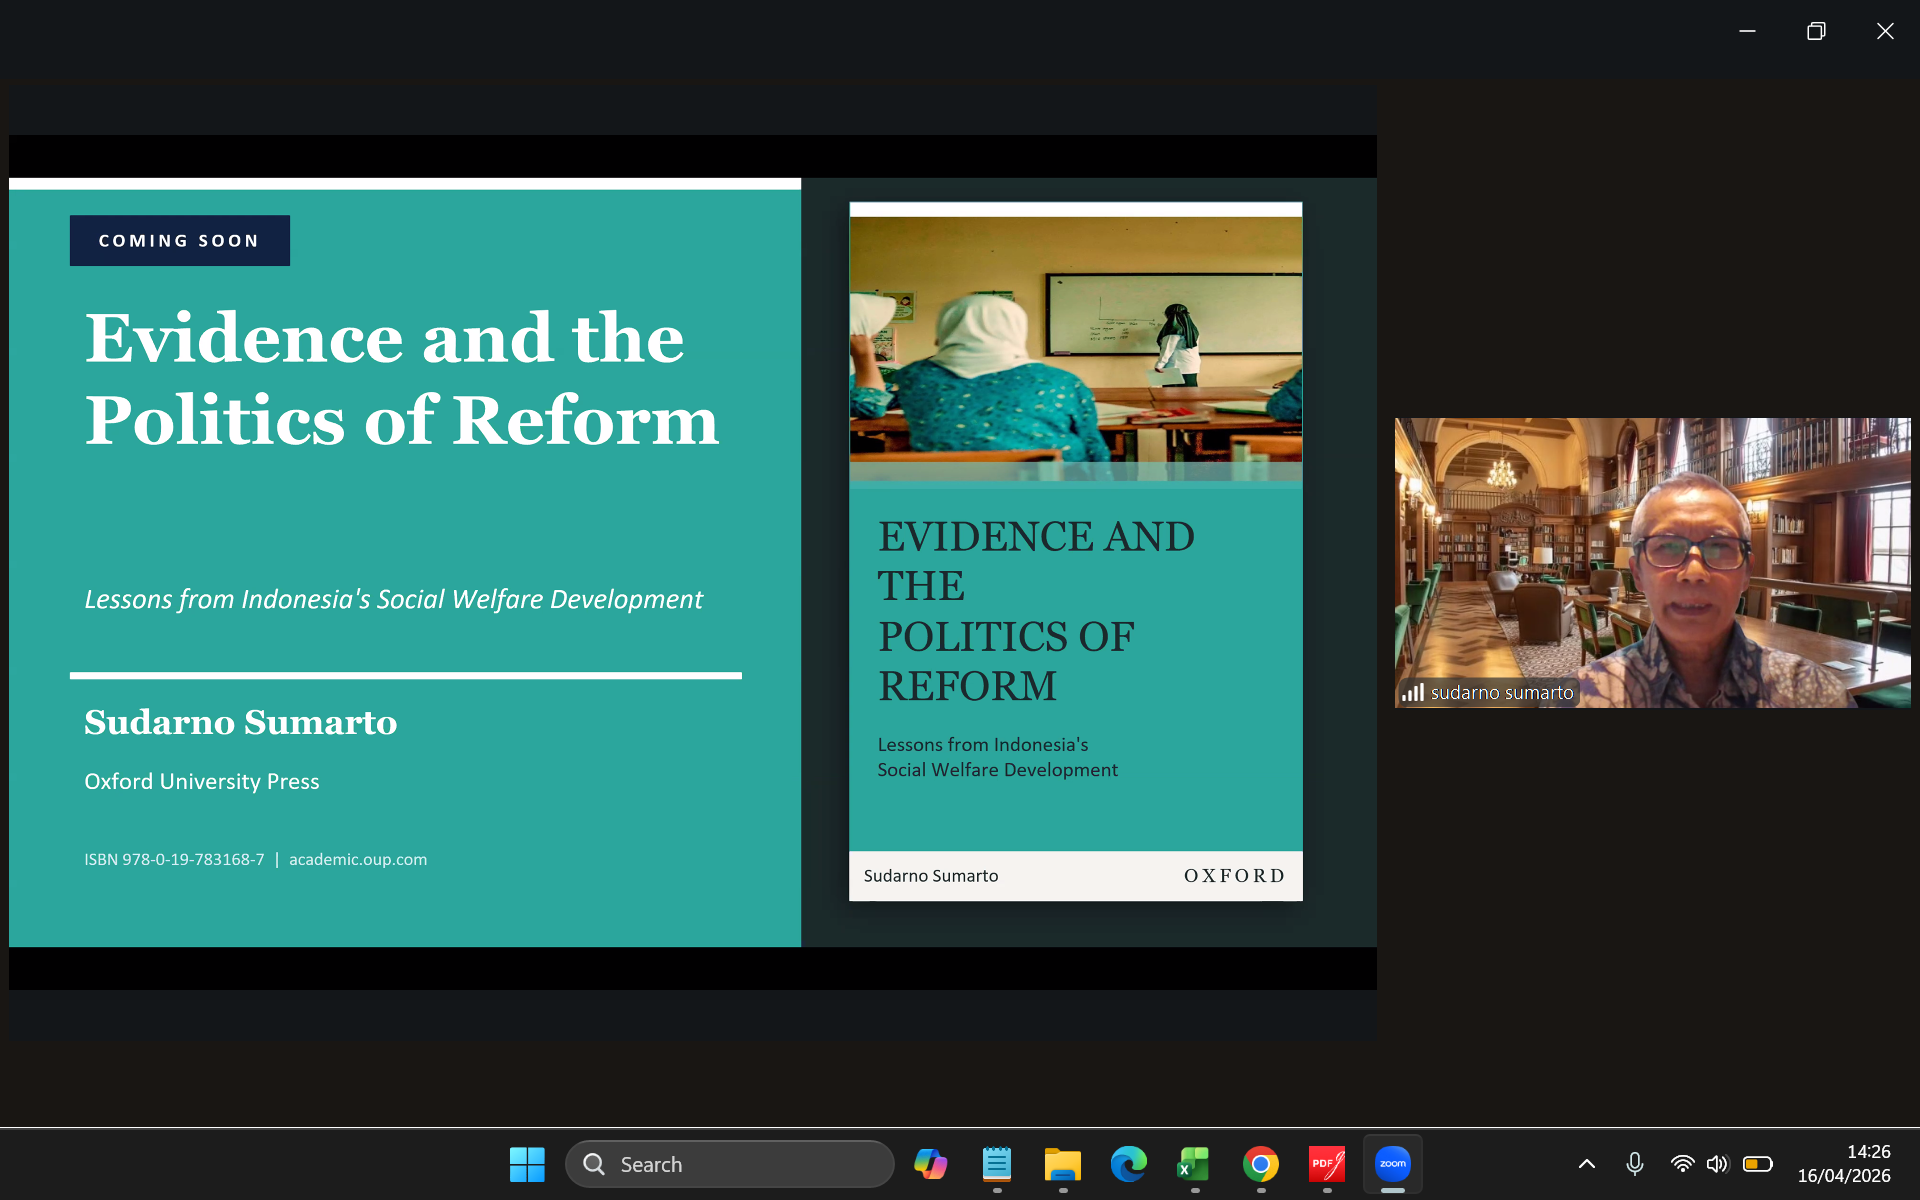
Task: Open Google Chrome from the taskbar
Action: 1261,1164
